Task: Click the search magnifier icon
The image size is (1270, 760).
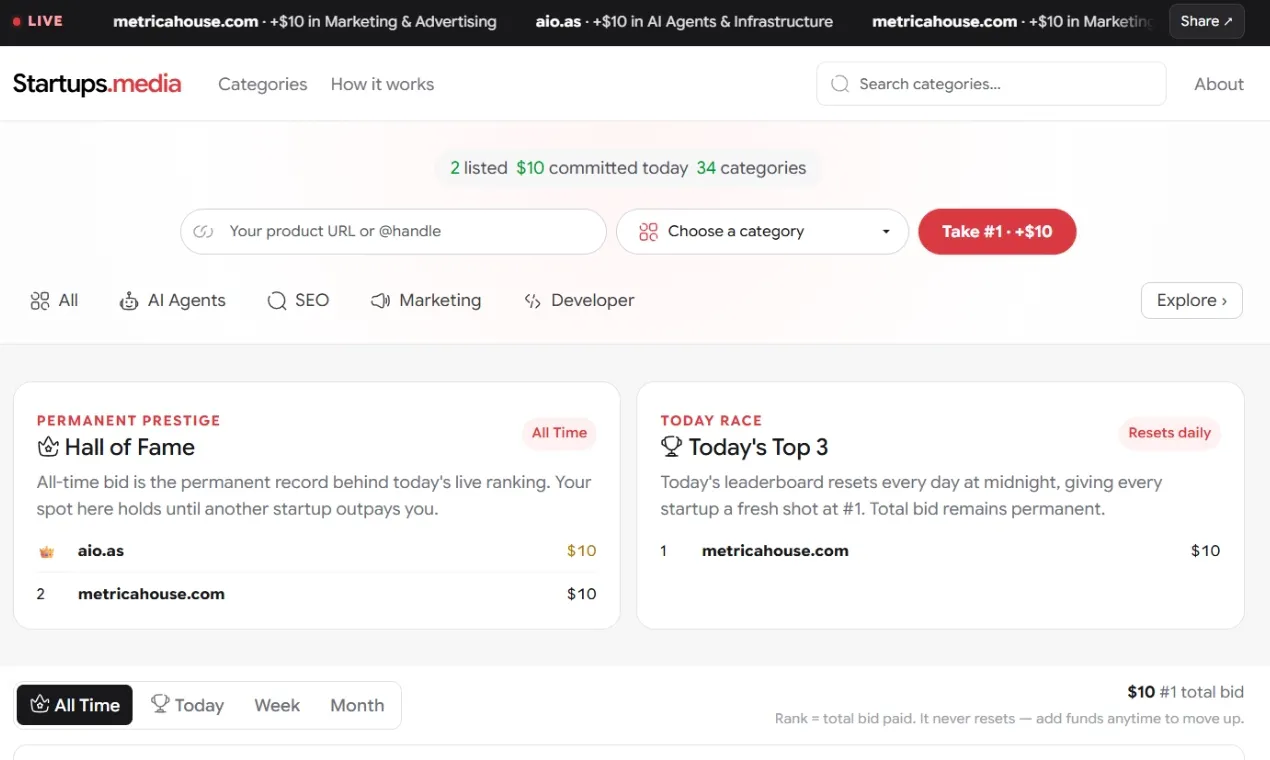Action: click(841, 84)
